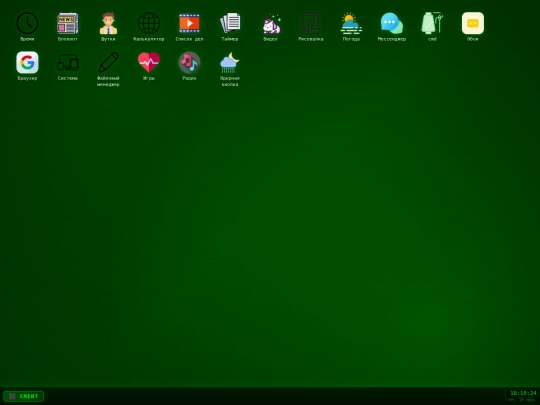Launch Файловый менеджер pencil icon
The width and height of the screenshot is (540, 405).
108,63
